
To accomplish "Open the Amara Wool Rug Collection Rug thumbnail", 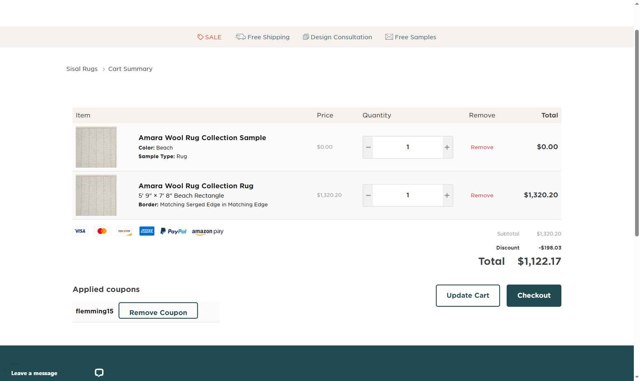I will coord(96,195).
